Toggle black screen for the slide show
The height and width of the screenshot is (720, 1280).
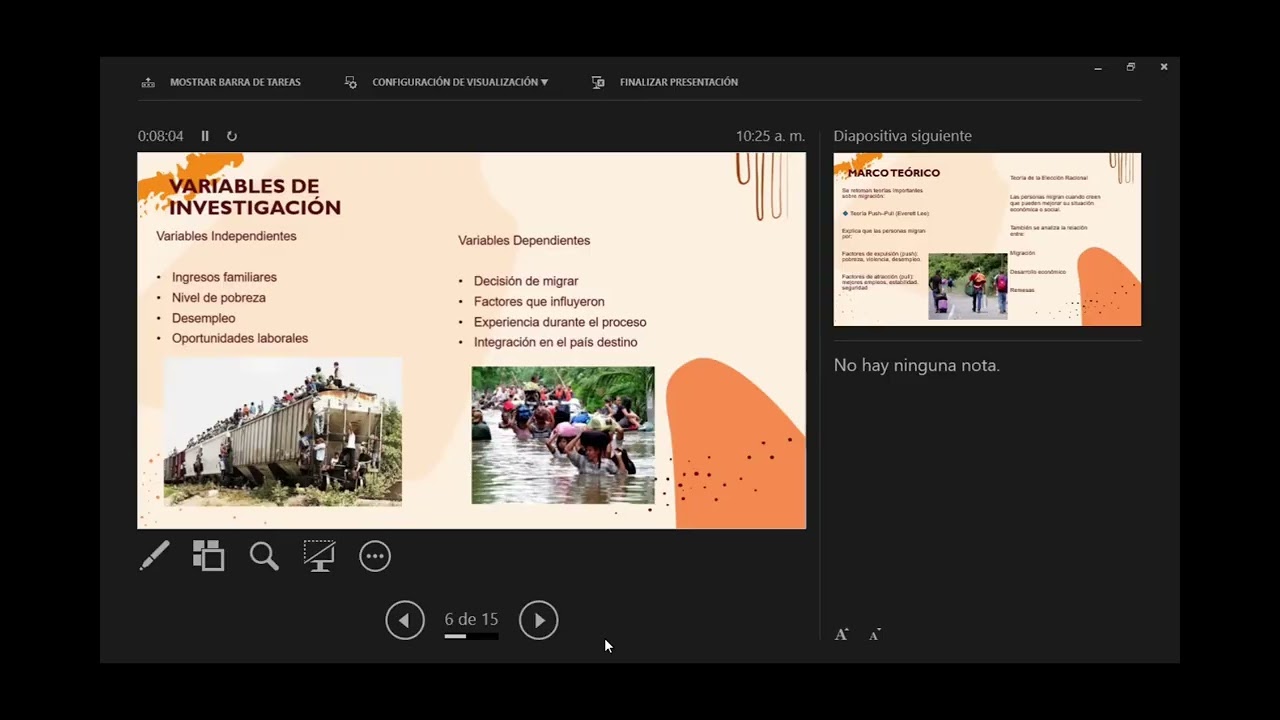point(319,556)
